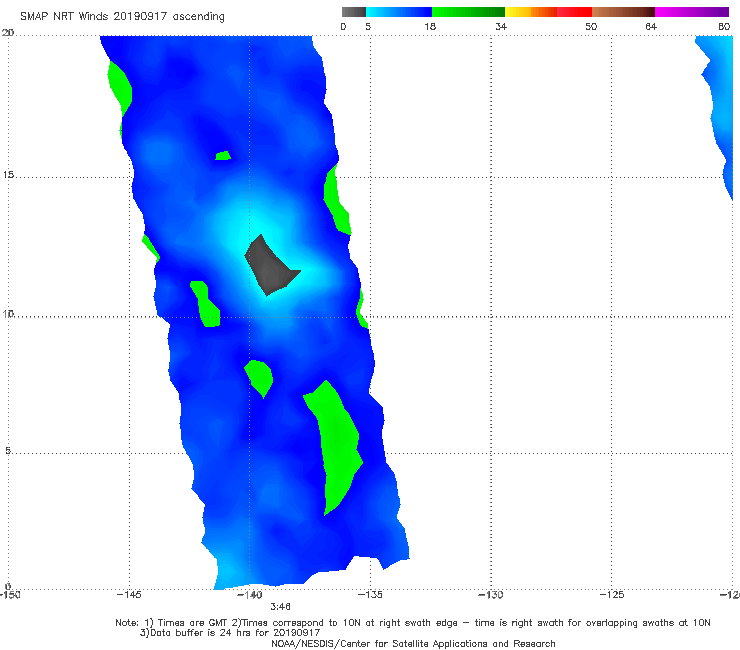The width and height of the screenshot is (740, 650).
Task: Click the red part of the color bar
Action: (574, 12)
